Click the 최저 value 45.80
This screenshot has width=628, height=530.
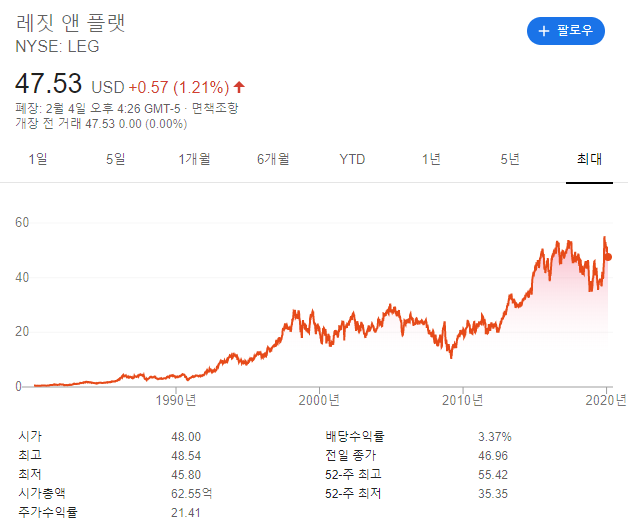pos(186,475)
